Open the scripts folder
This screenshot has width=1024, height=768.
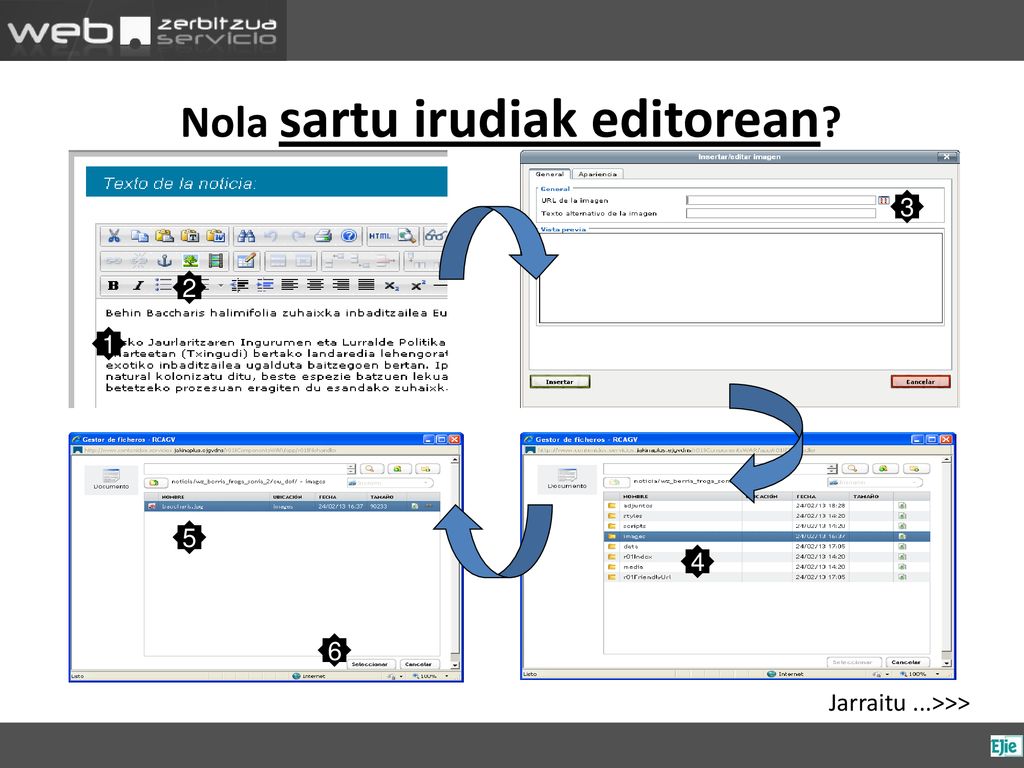tap(767, 526)
